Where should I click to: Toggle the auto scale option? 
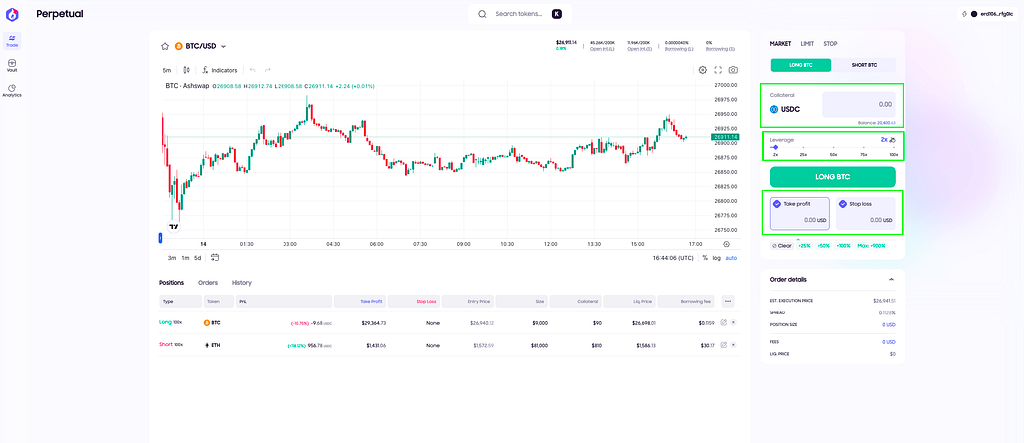(x=731, y=258)
